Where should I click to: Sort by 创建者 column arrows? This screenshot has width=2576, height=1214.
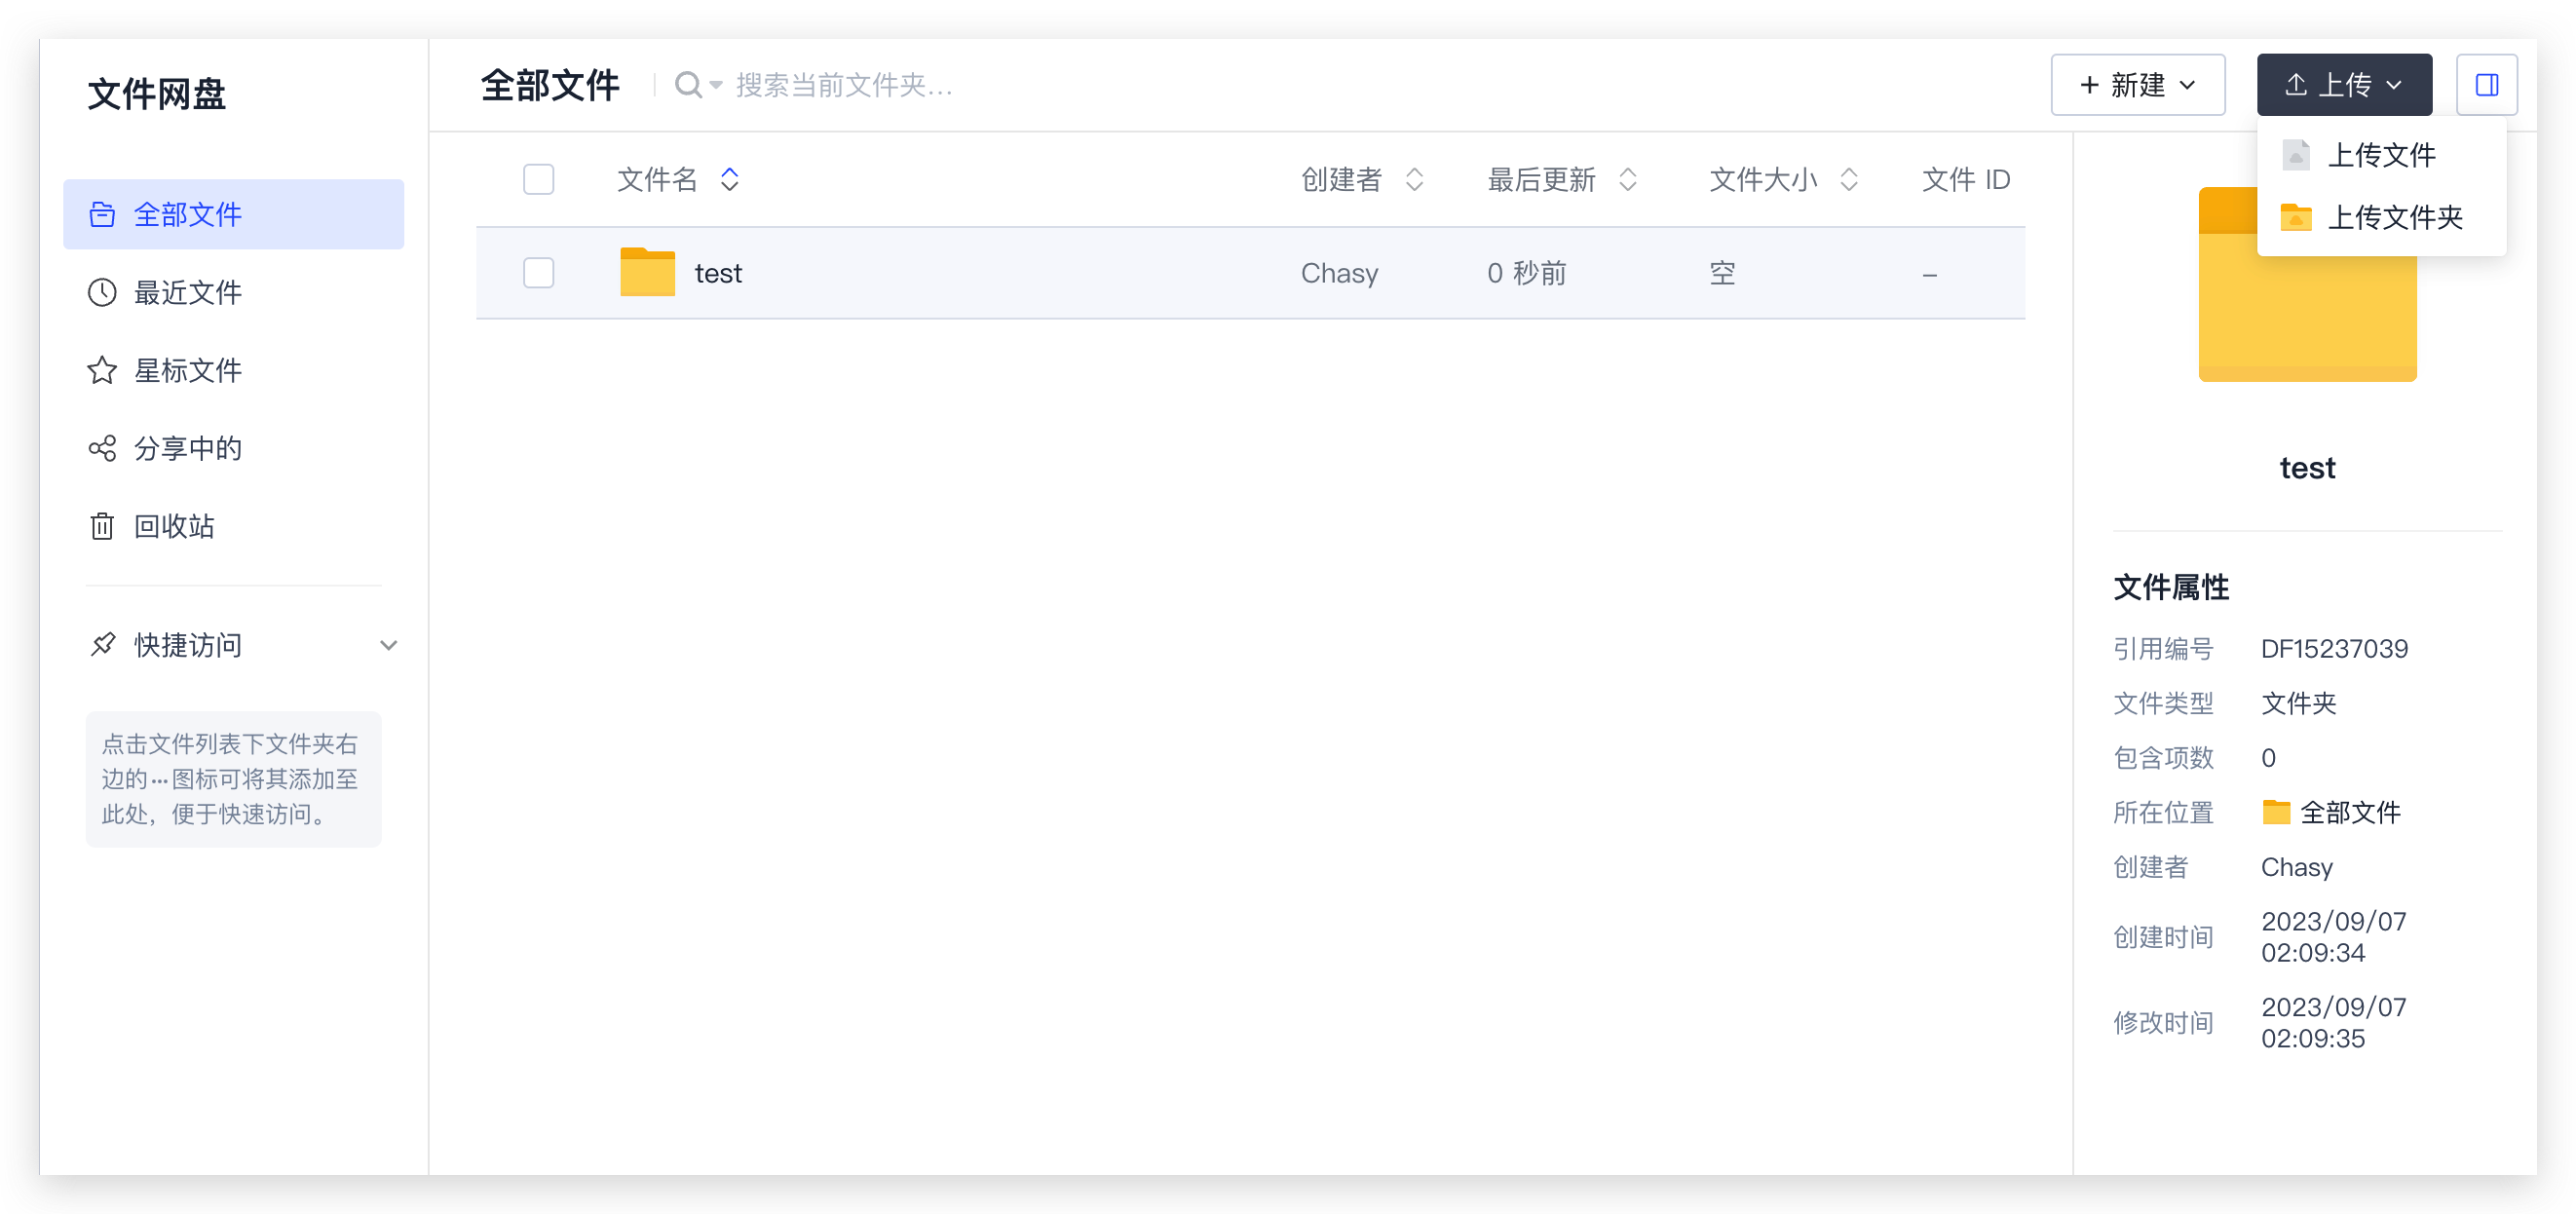click(x=1413, y=179)
